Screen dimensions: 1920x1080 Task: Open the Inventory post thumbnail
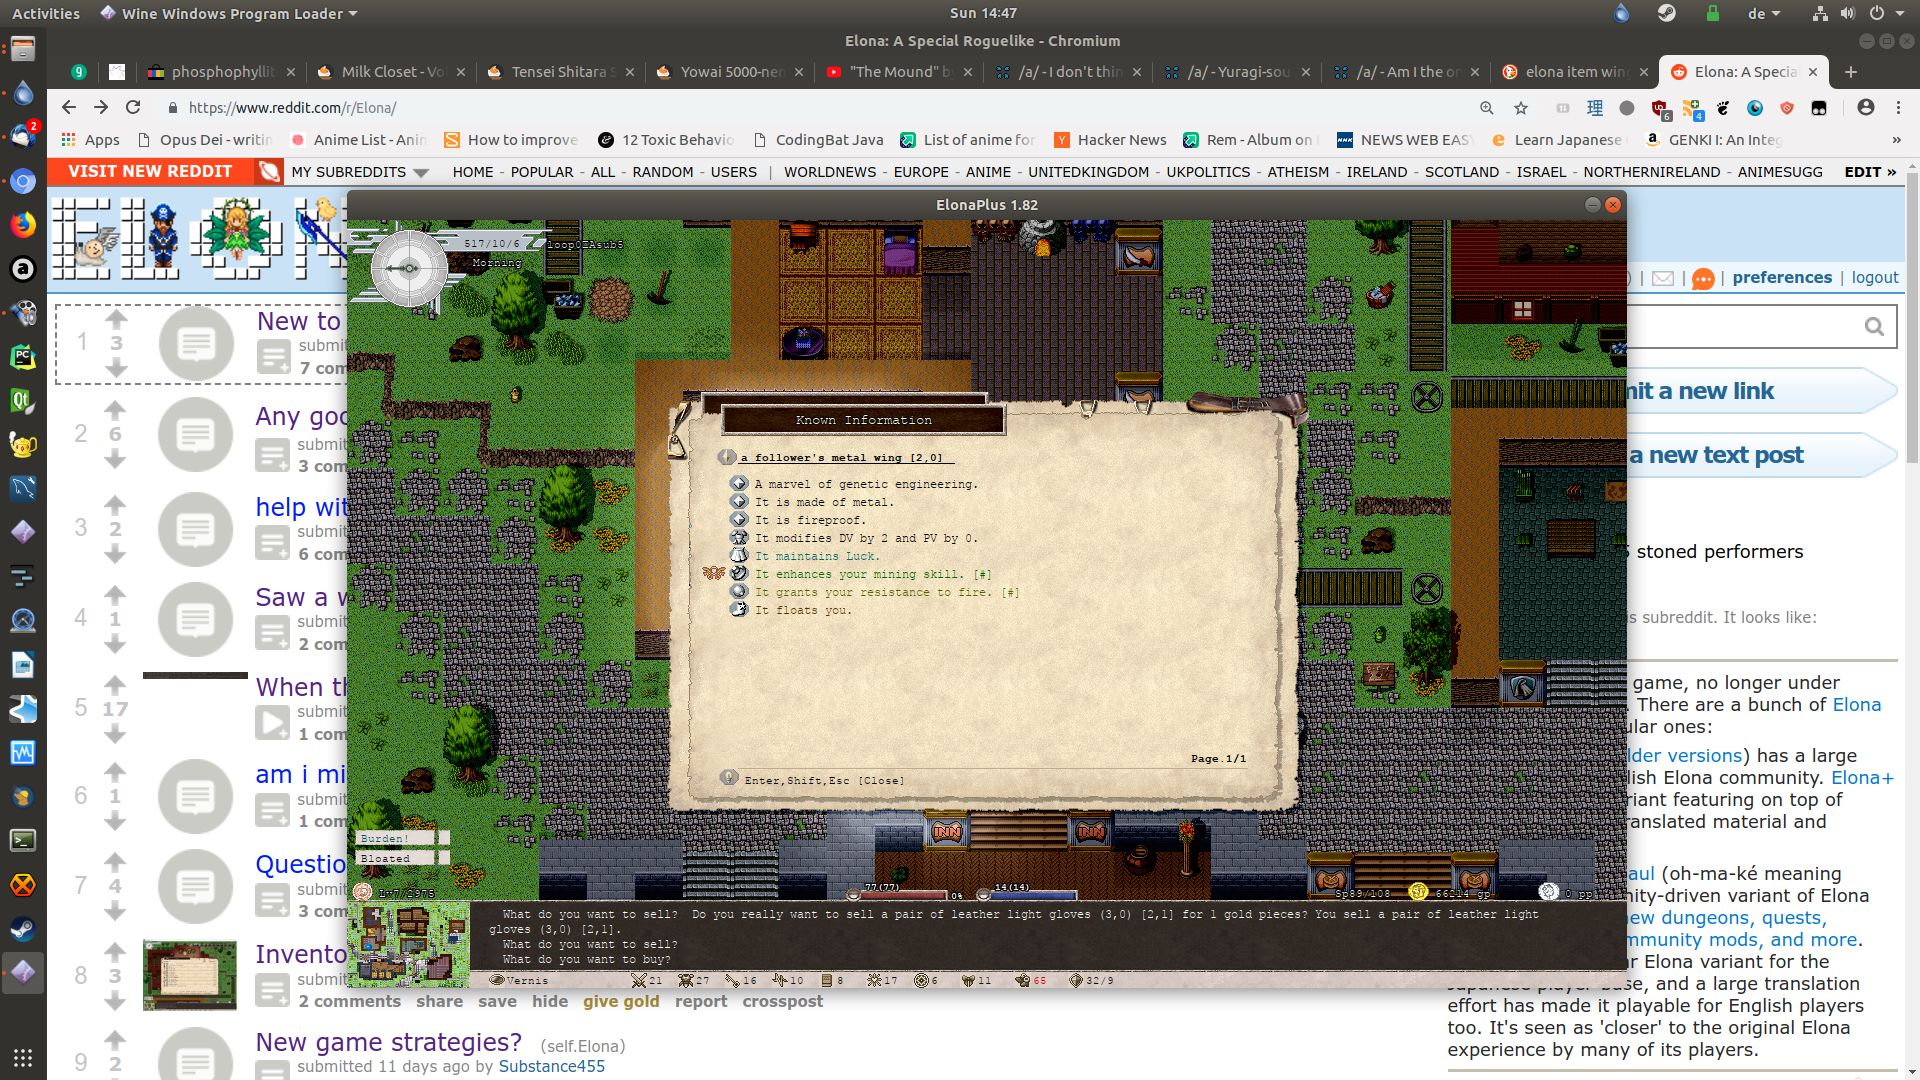(190, 974)
